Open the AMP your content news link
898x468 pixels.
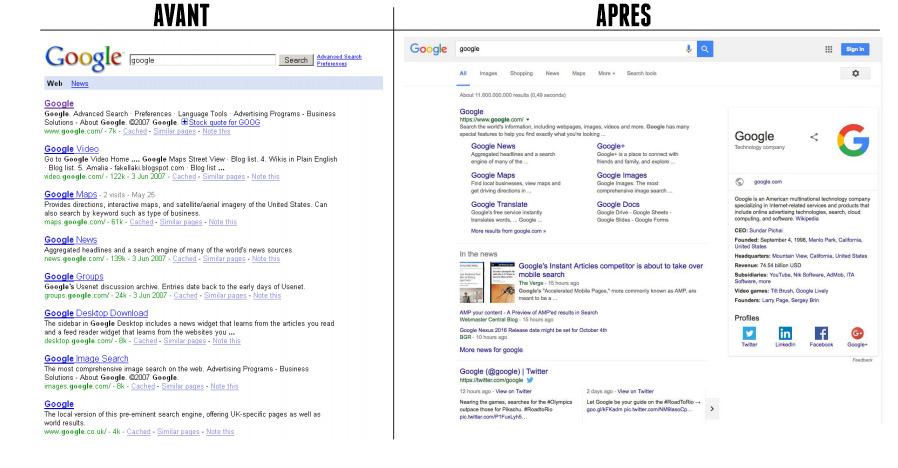529,313
